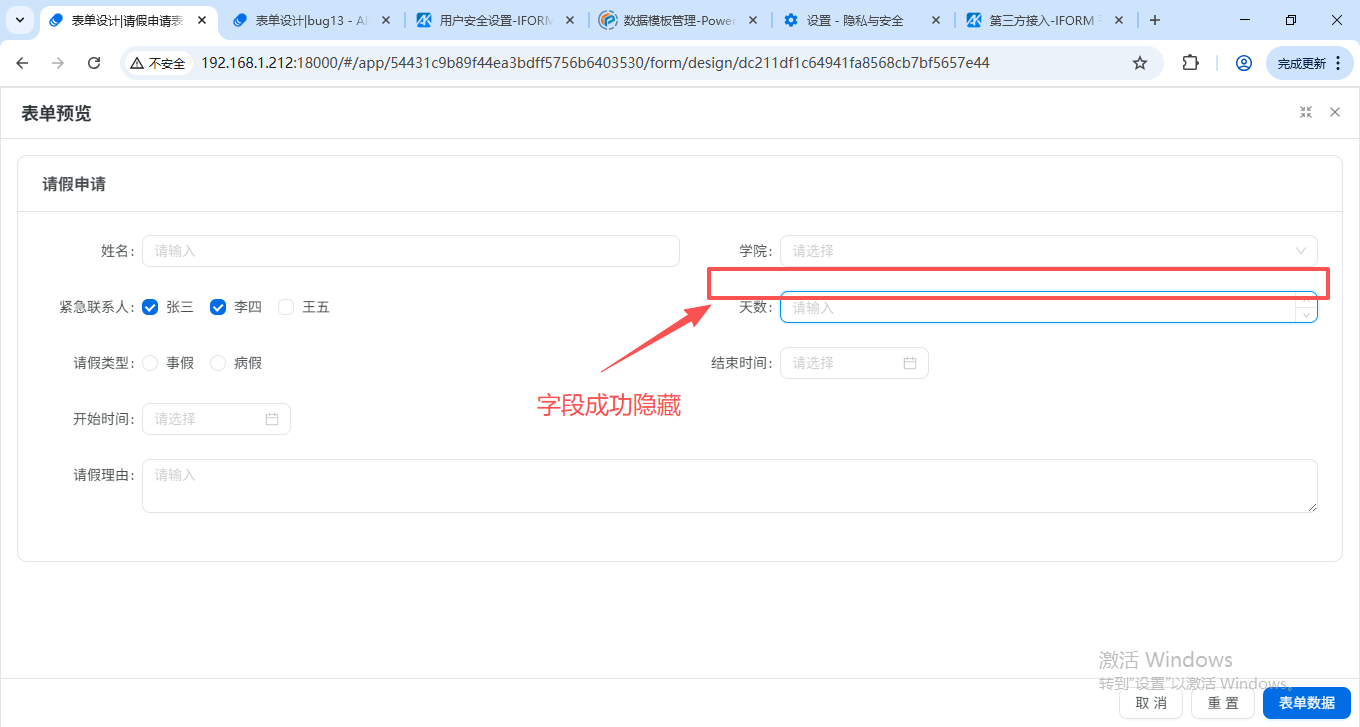Select the 病假 radio button
1360x727 pixels.
tap(218, 363)
